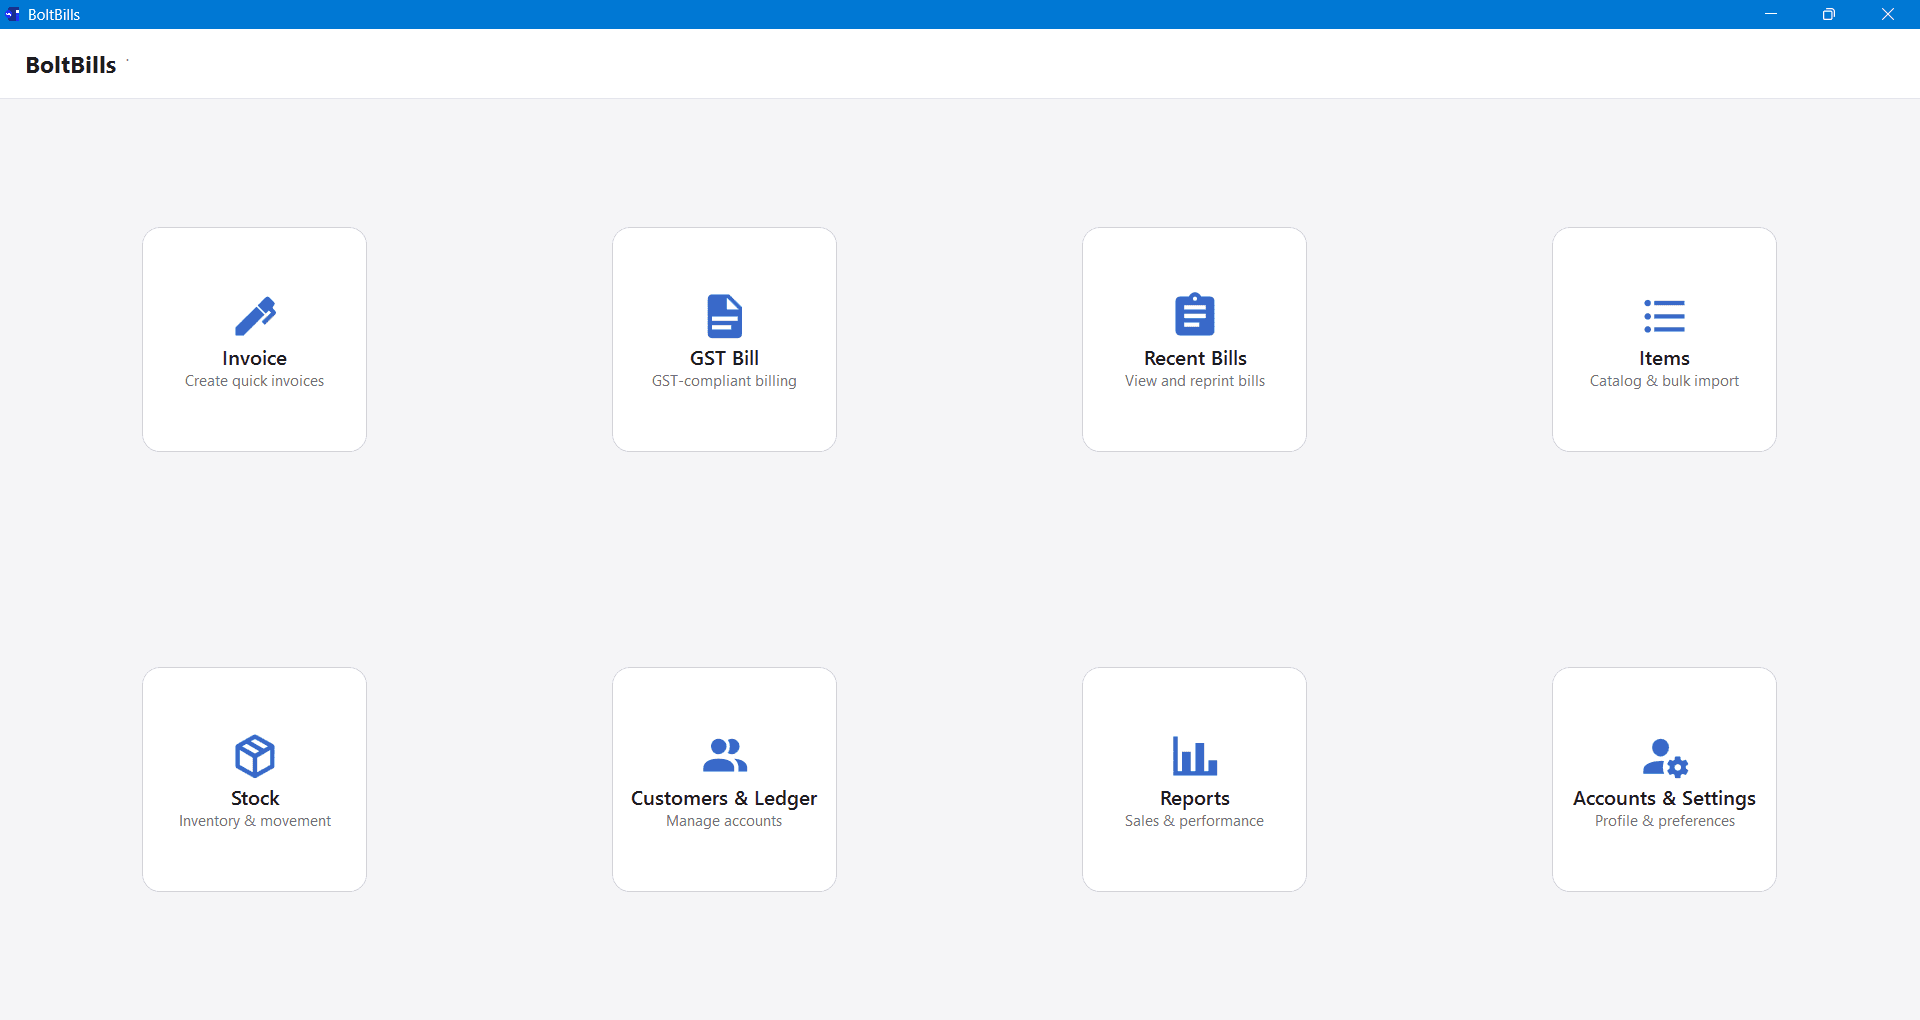Open GST-compliant billing
Screen dimensions: 1920x1020
pos(724,339)
